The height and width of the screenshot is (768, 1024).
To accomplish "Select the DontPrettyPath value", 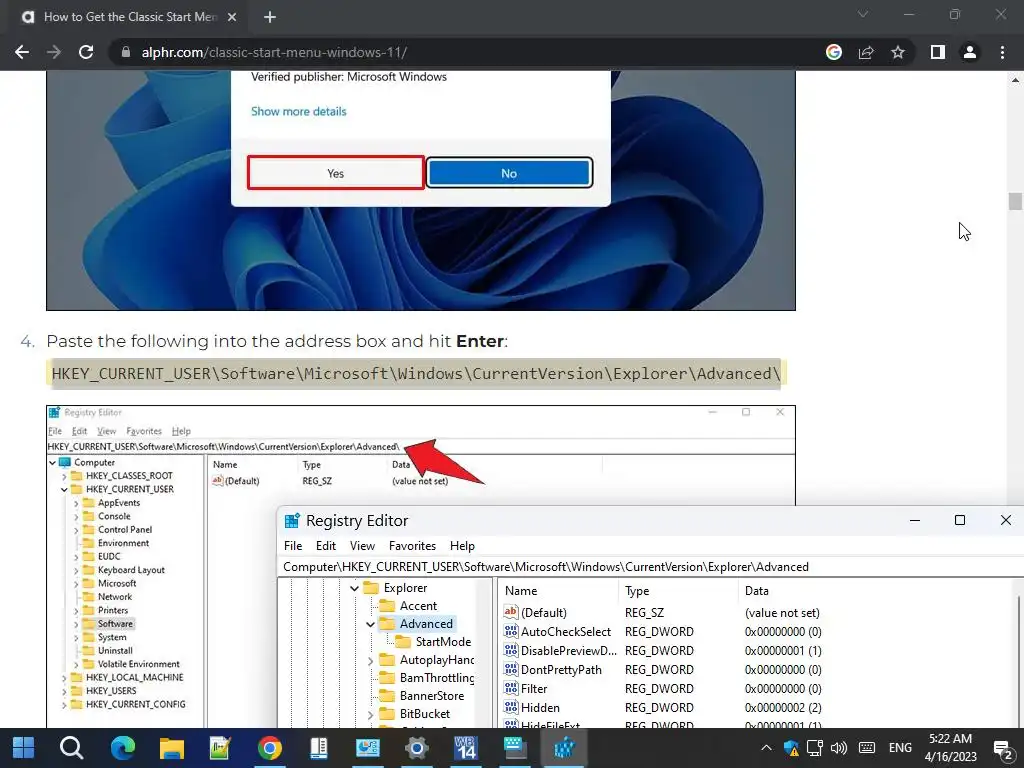I will tap(561, 669).
